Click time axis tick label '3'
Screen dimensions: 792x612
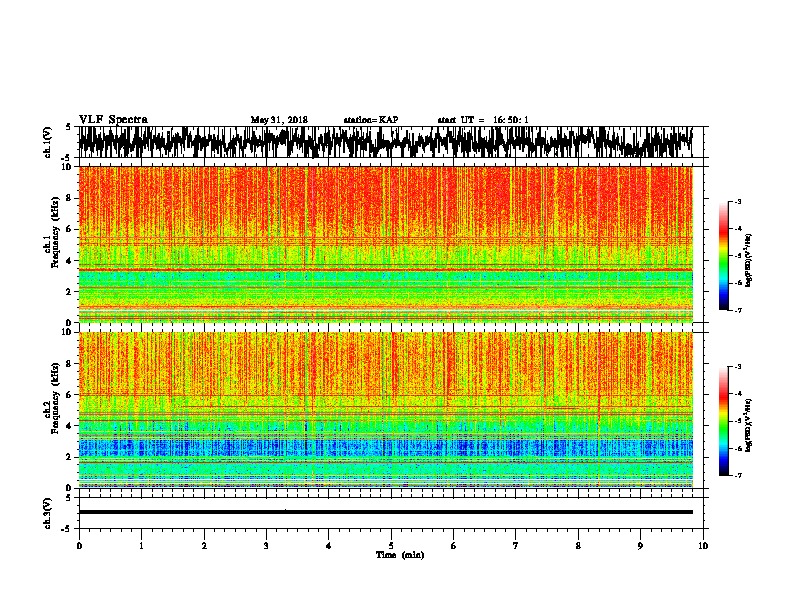[x=266, y=546]
